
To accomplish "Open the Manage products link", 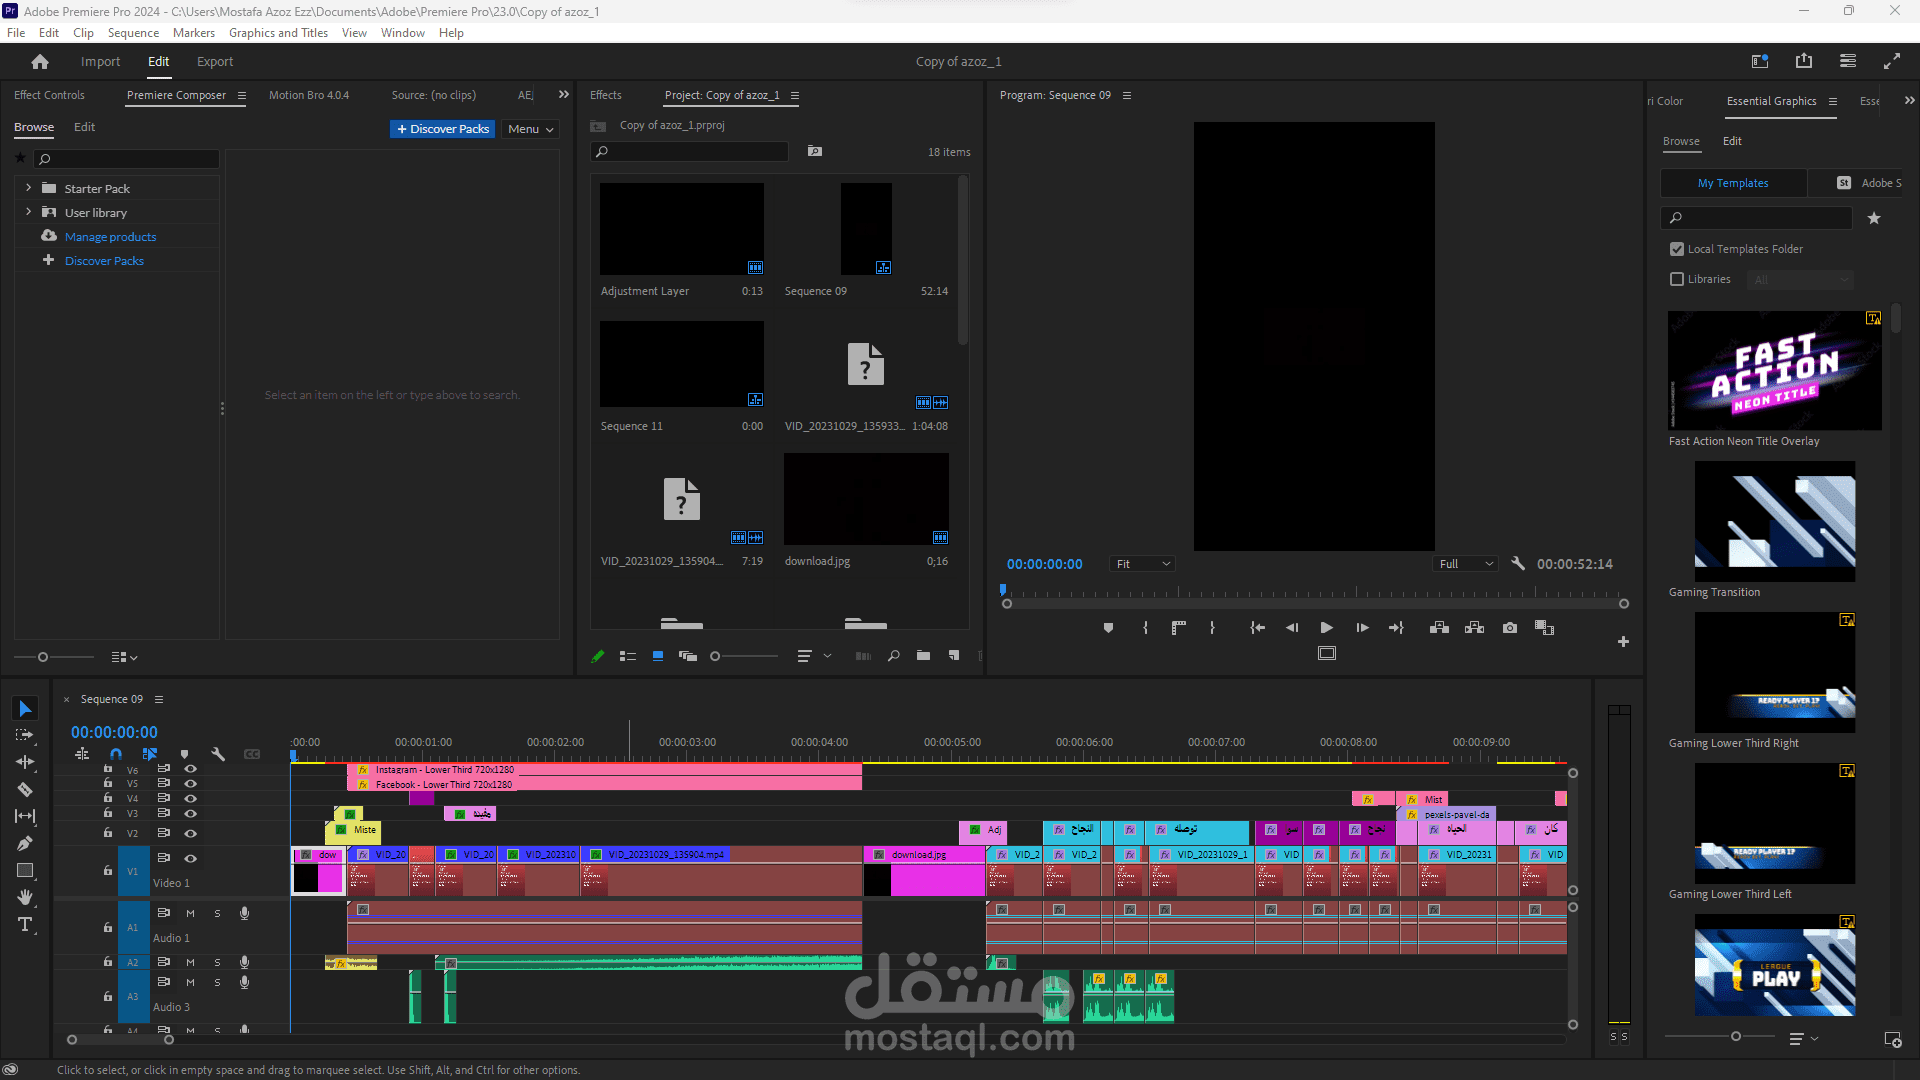I will [x=110, y=237].
